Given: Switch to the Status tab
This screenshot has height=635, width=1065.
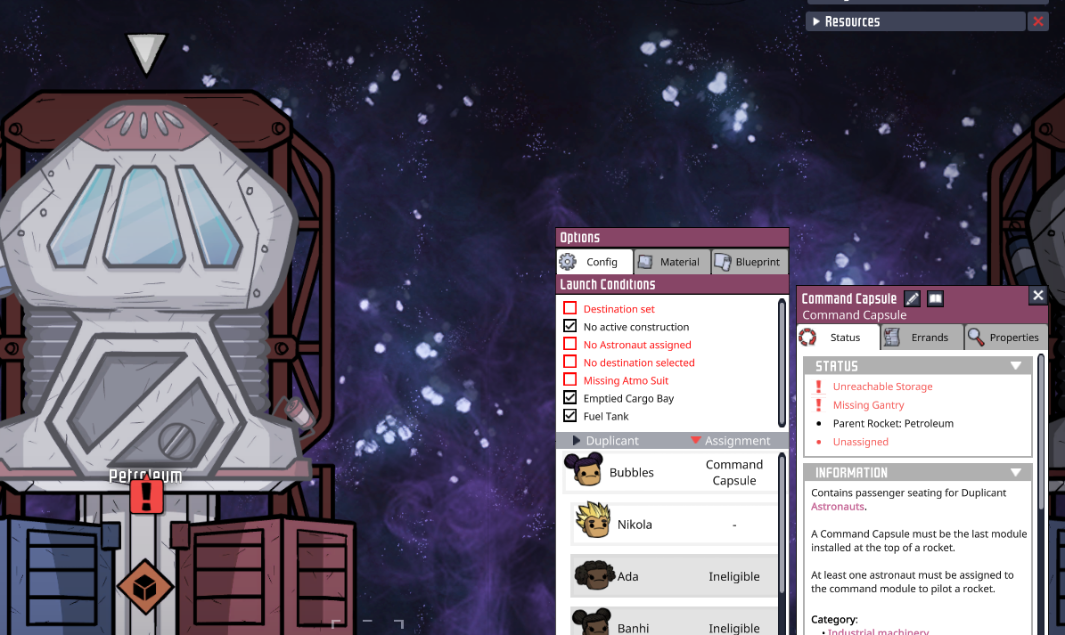Looking at the screenshot, I should tap(838, 337).
